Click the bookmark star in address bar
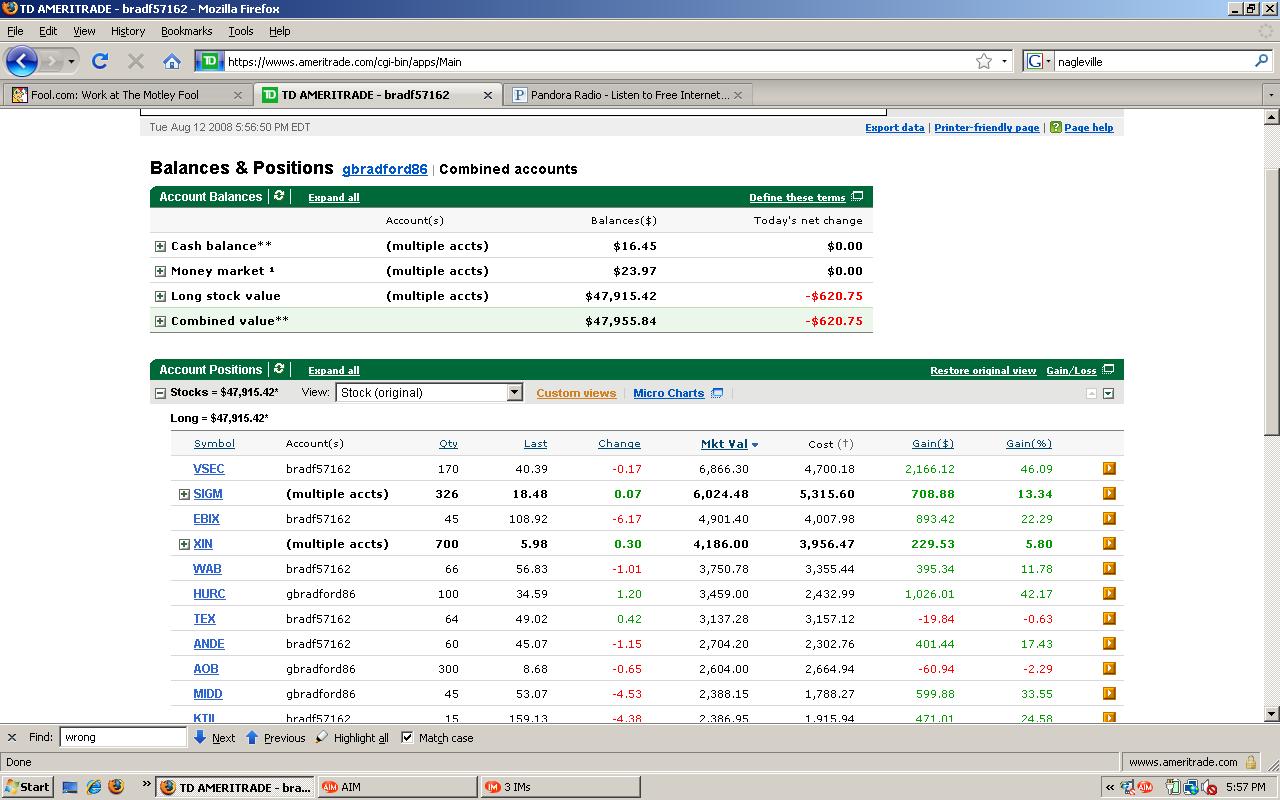The image size is (1280, 800). 984,61
